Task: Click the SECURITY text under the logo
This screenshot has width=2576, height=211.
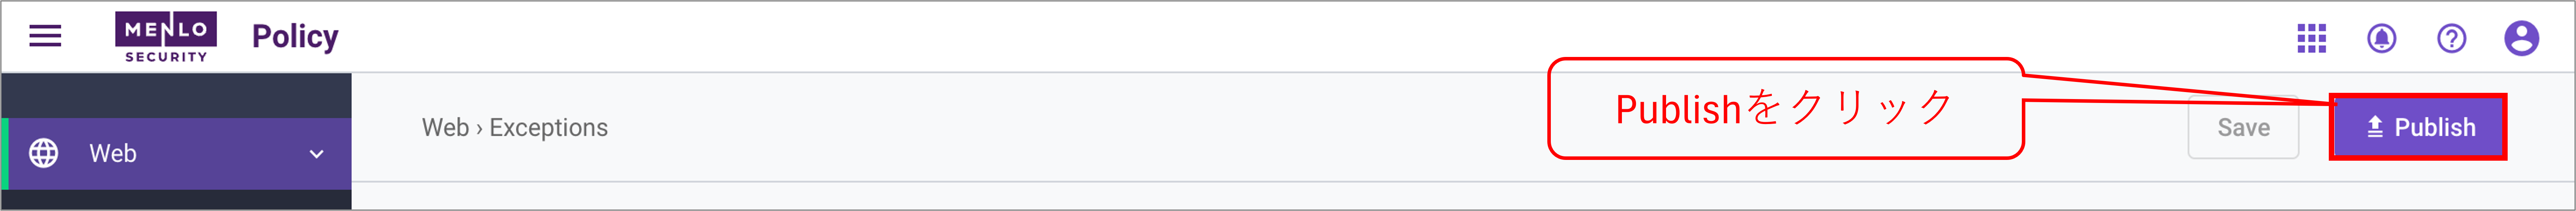Action: pyautogui.click(x=166, y=57)
